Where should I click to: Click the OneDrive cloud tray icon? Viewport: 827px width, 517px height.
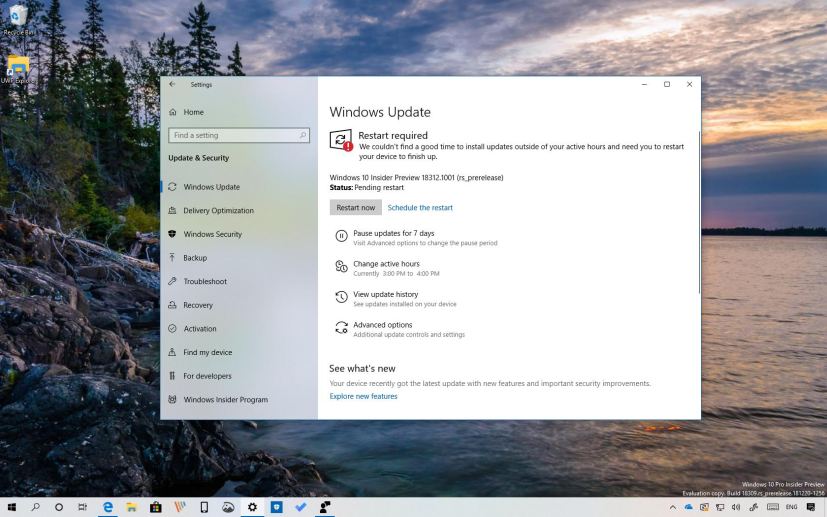click(689, 508)
